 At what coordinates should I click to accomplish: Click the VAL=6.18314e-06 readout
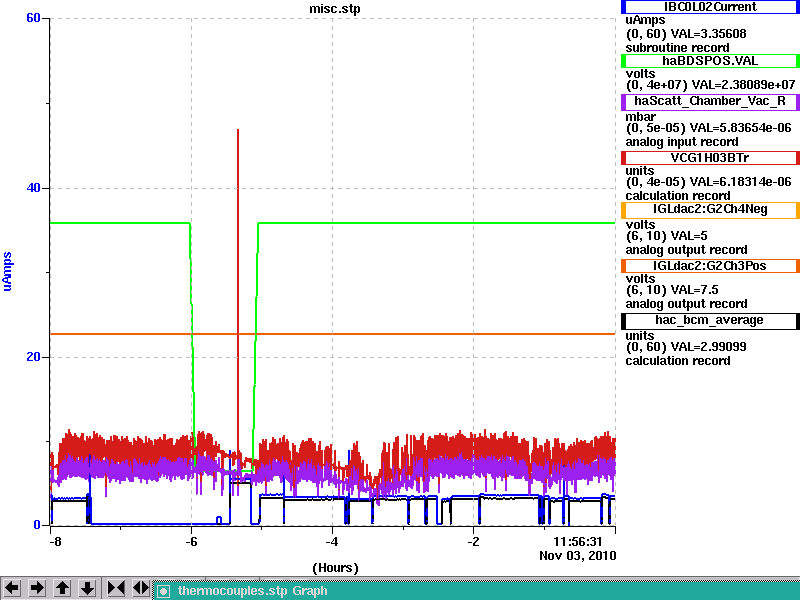click(x=740, y=182)
